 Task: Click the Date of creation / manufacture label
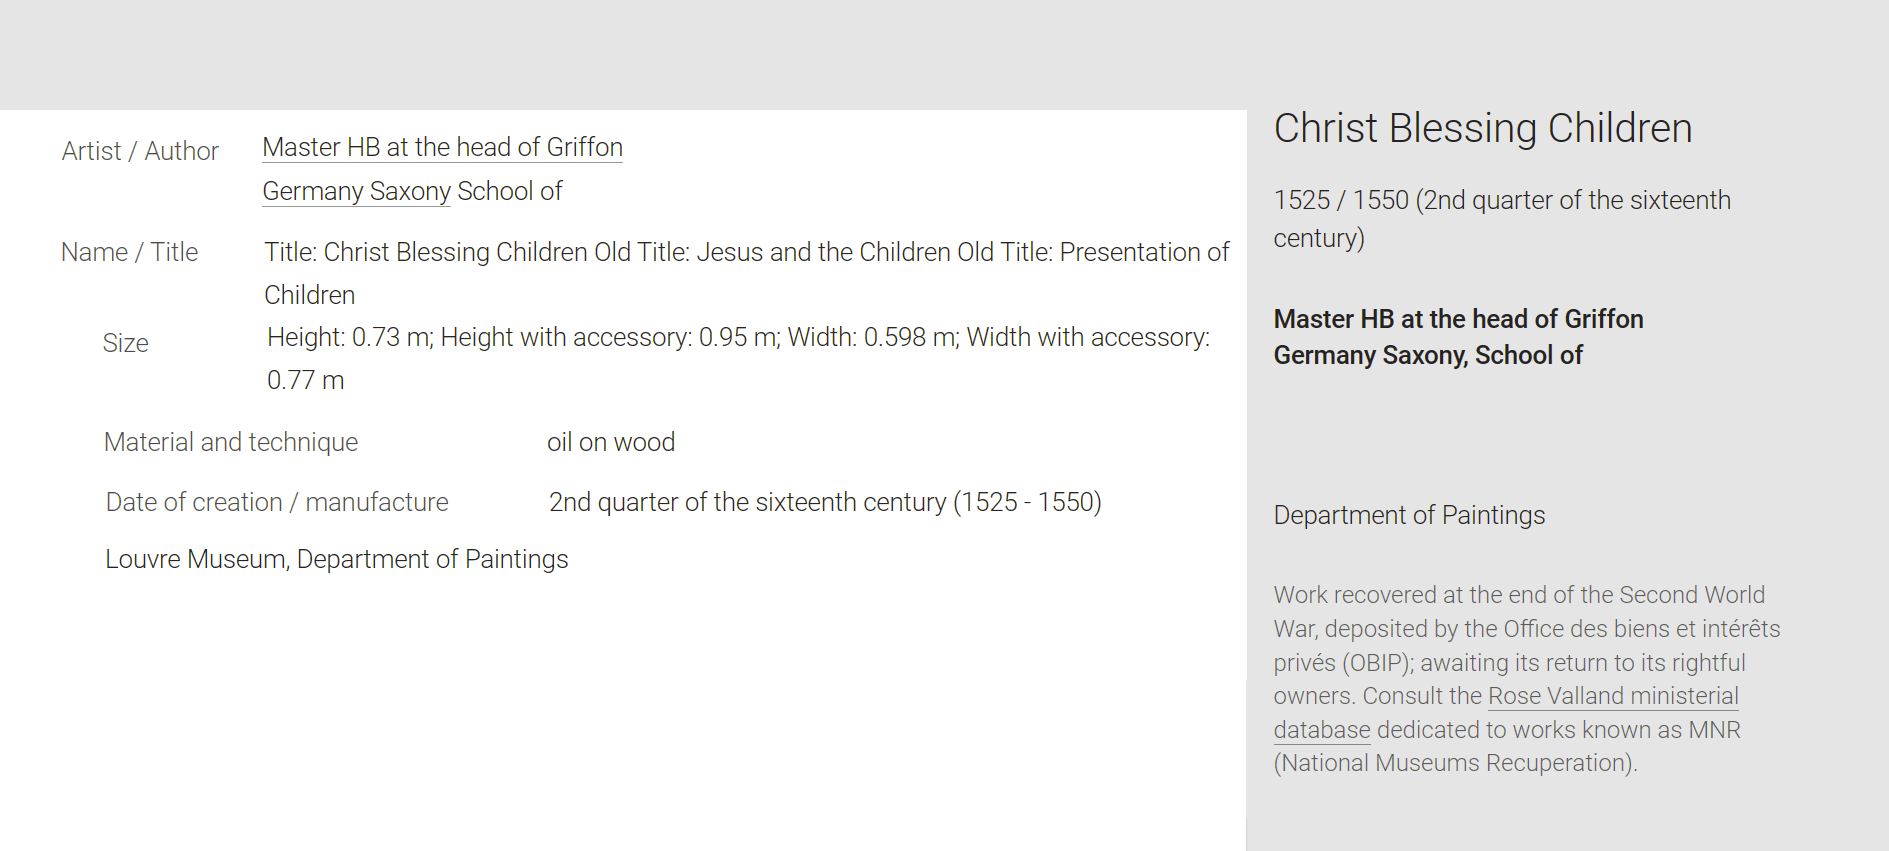[x=277, y=502]
